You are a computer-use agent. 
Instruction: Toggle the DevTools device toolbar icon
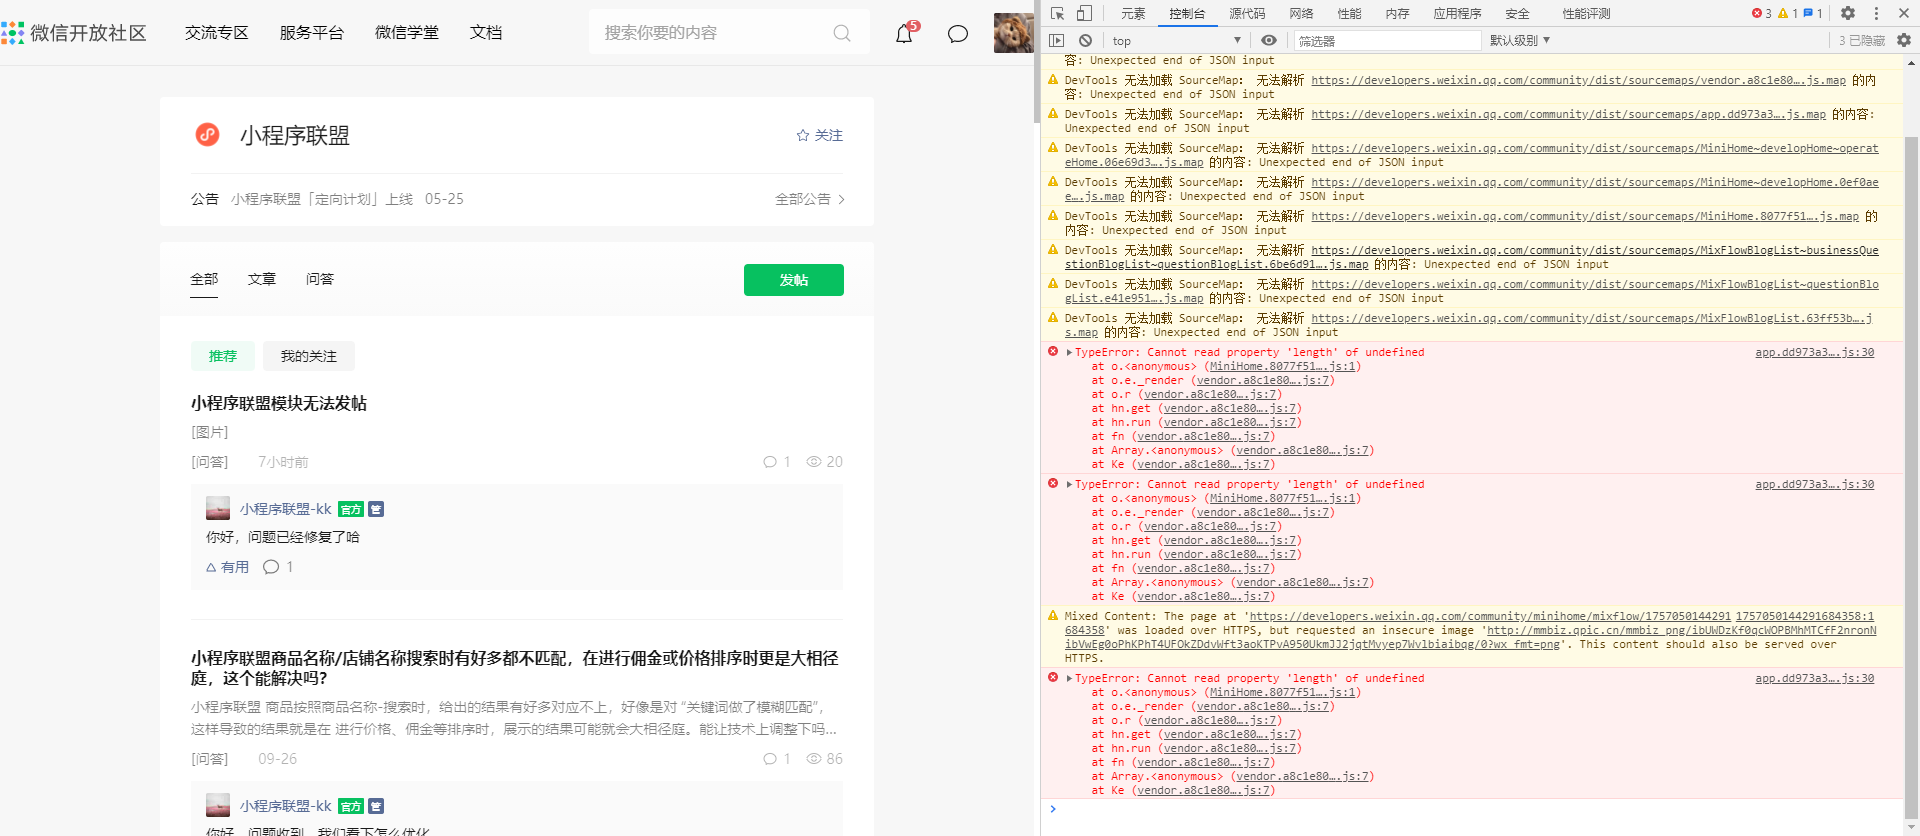click(1084, 13)
